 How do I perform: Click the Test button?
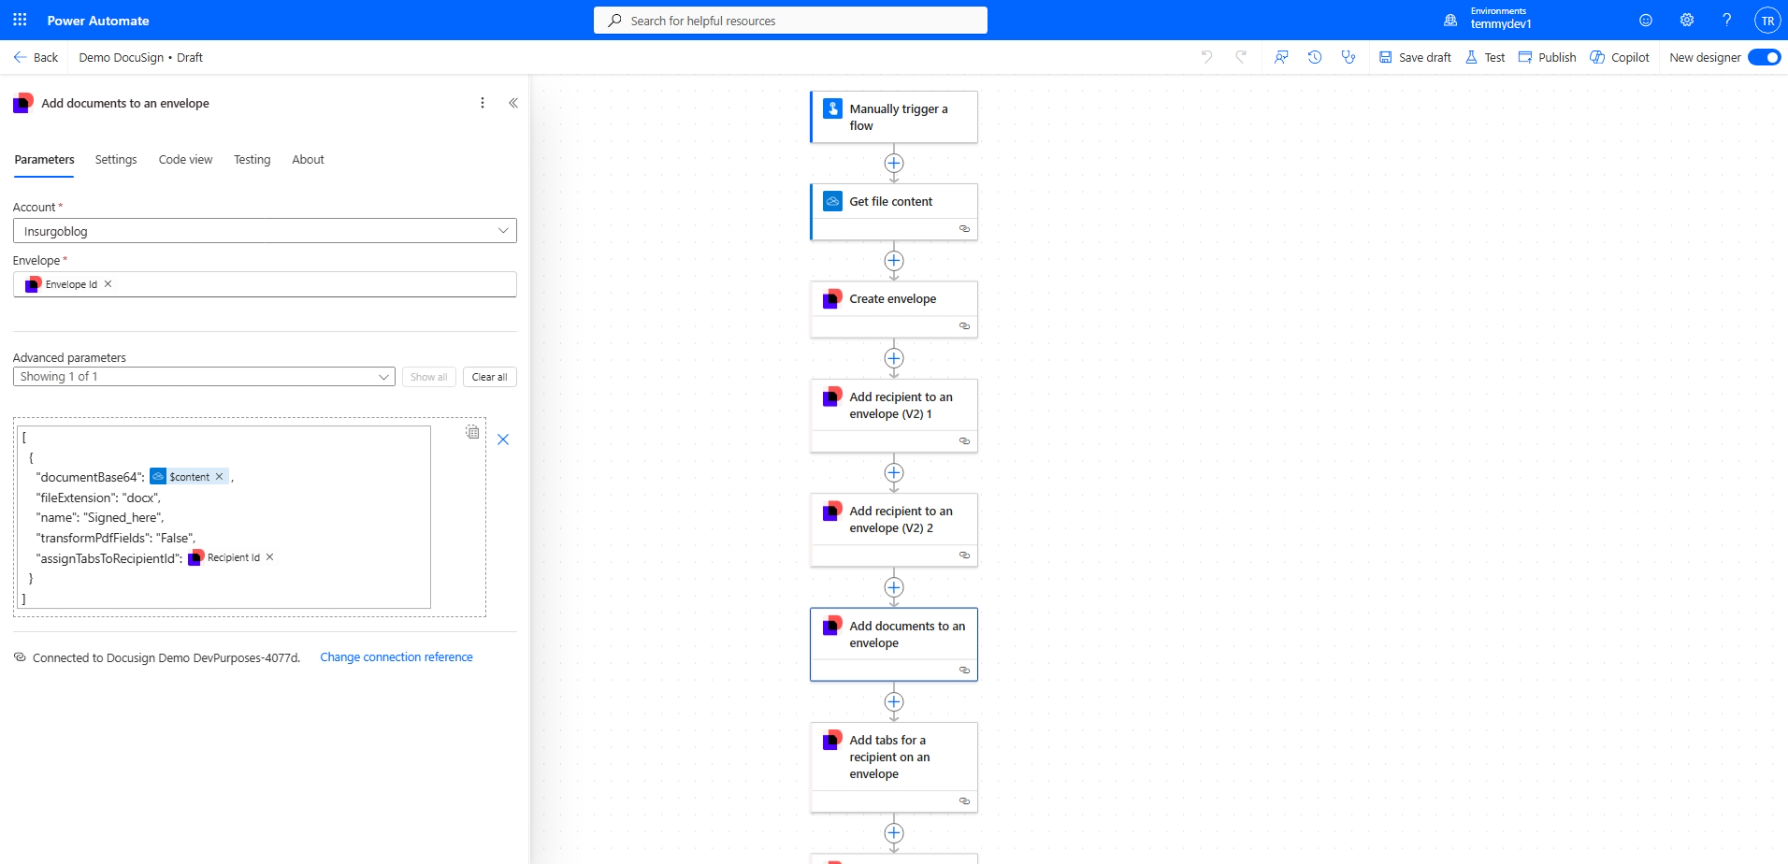[x=1485, y=57]
